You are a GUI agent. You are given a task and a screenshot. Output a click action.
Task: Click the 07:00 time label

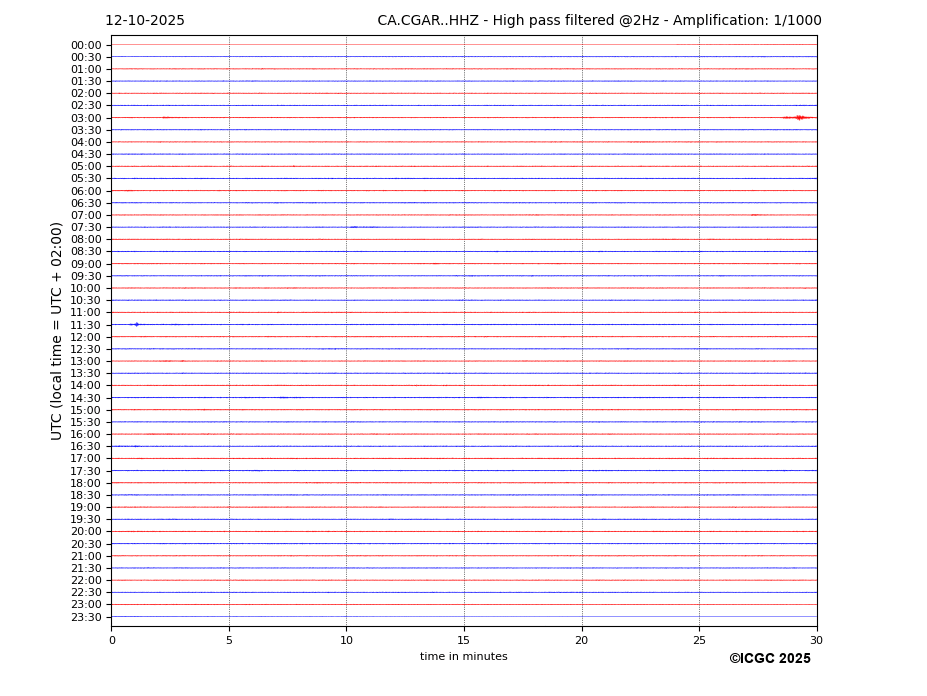click(86, 215)
